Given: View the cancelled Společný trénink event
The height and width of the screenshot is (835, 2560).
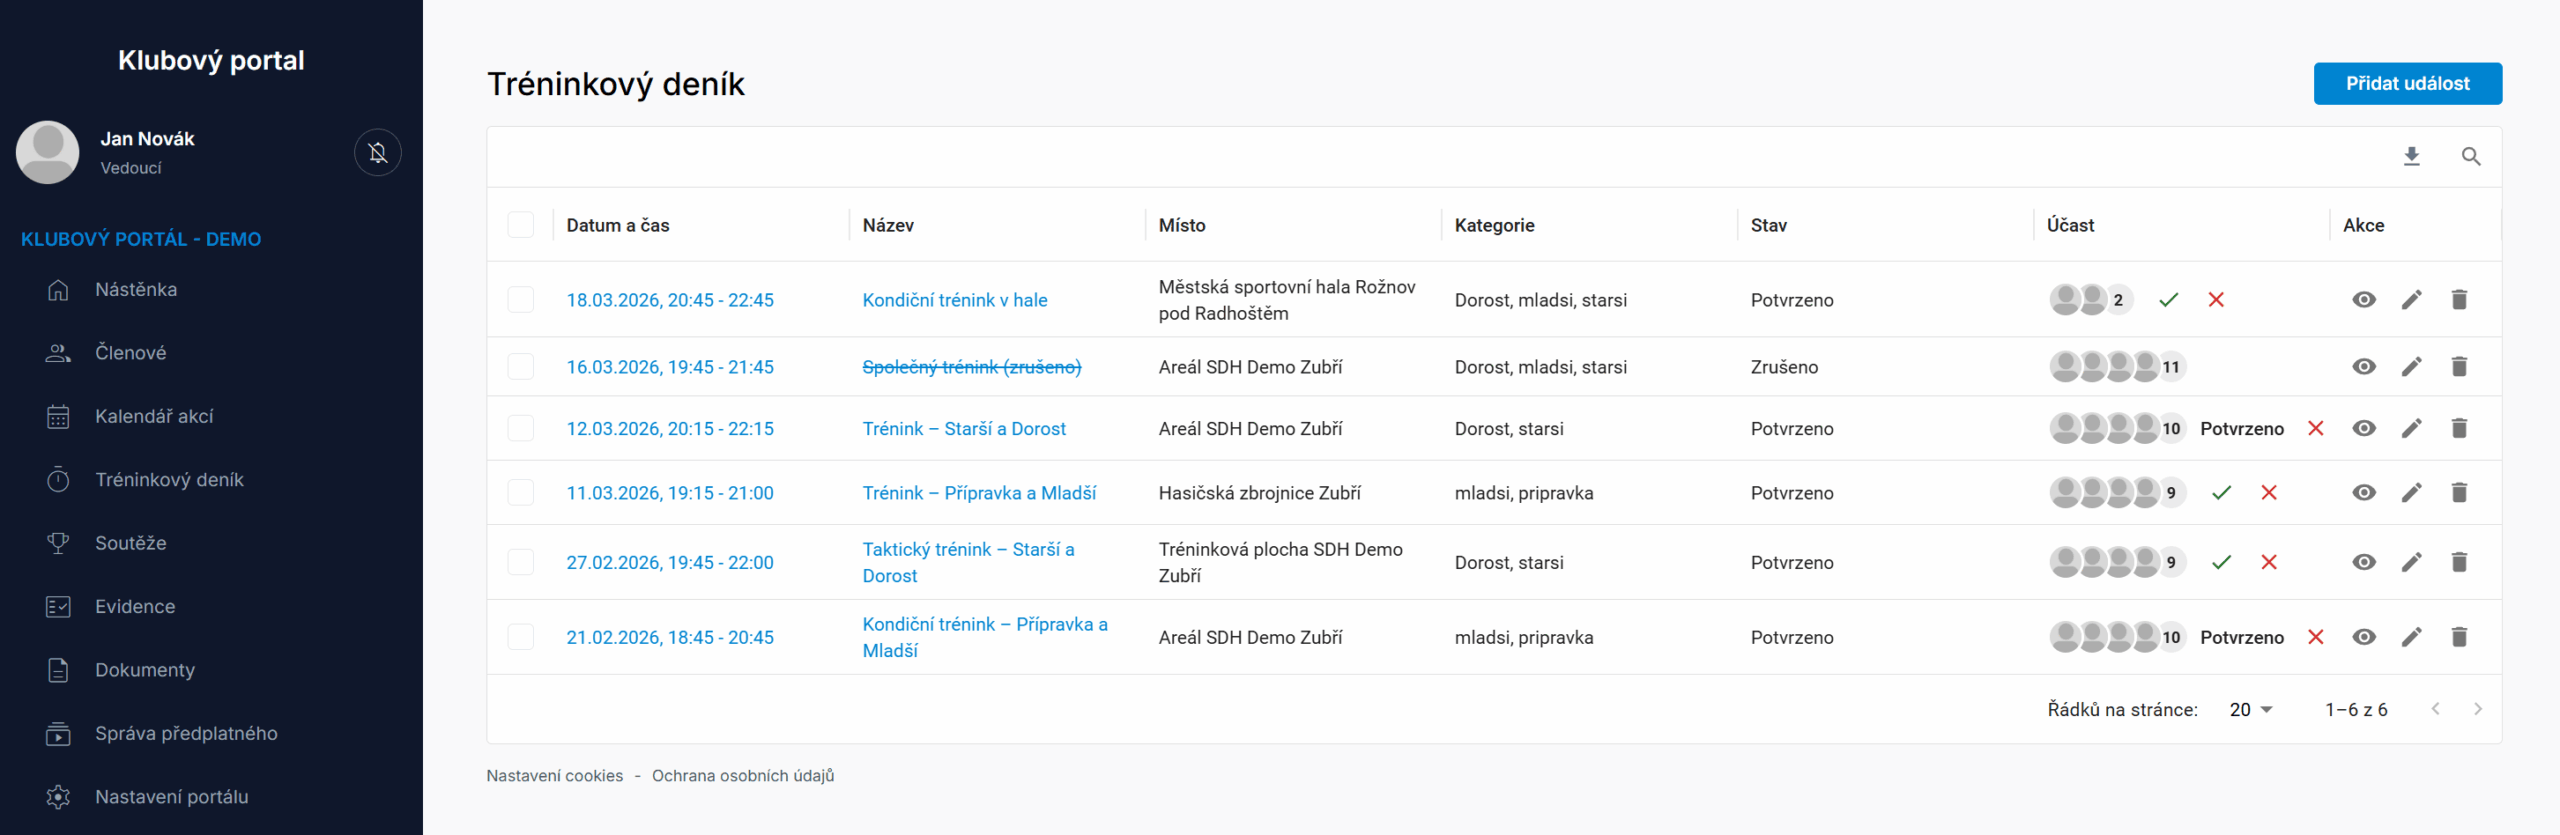Looking at the screenshot, I should tap(2363, 366).
